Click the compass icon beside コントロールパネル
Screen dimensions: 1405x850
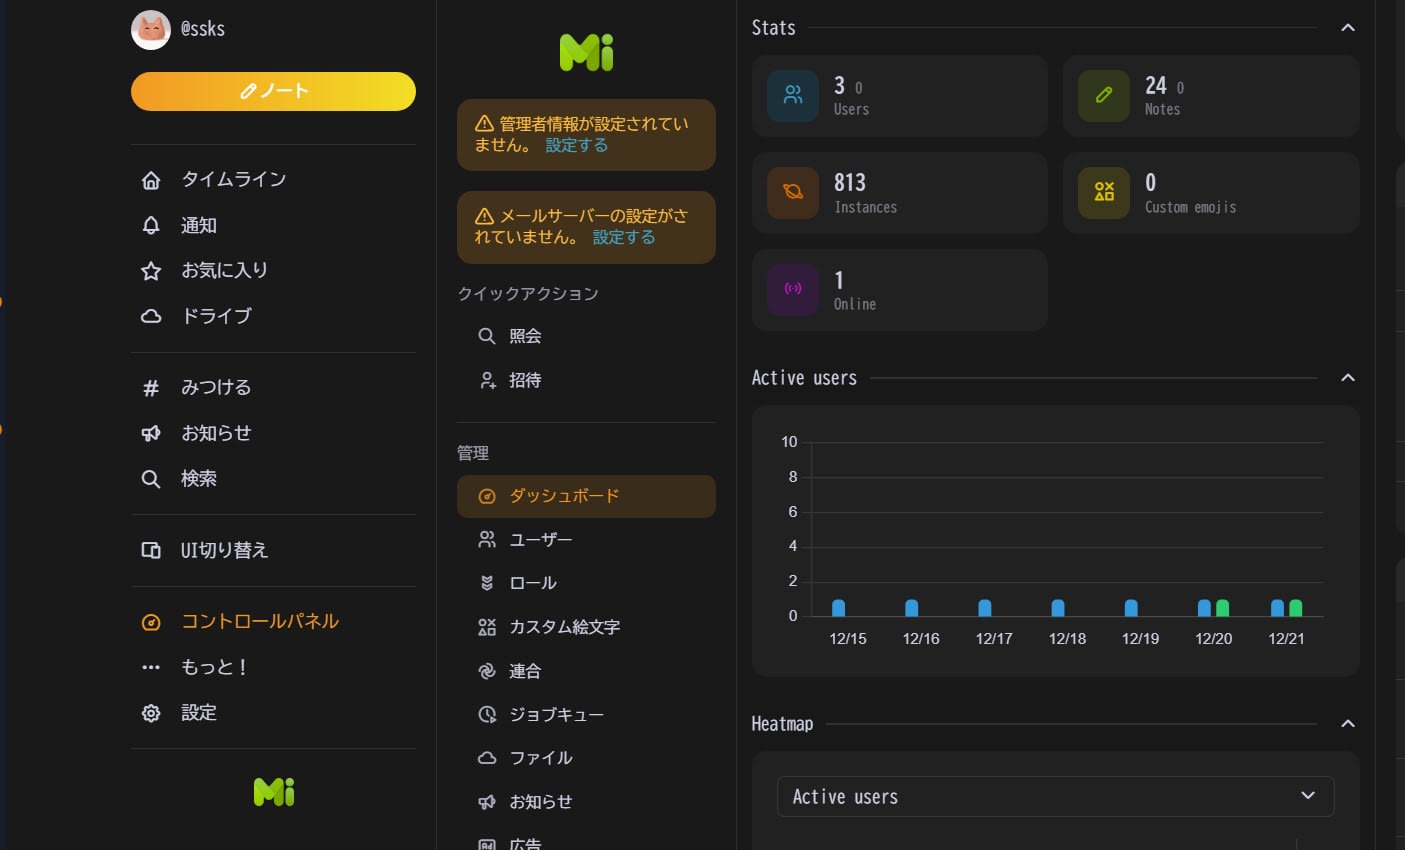[x=151, y=621]
